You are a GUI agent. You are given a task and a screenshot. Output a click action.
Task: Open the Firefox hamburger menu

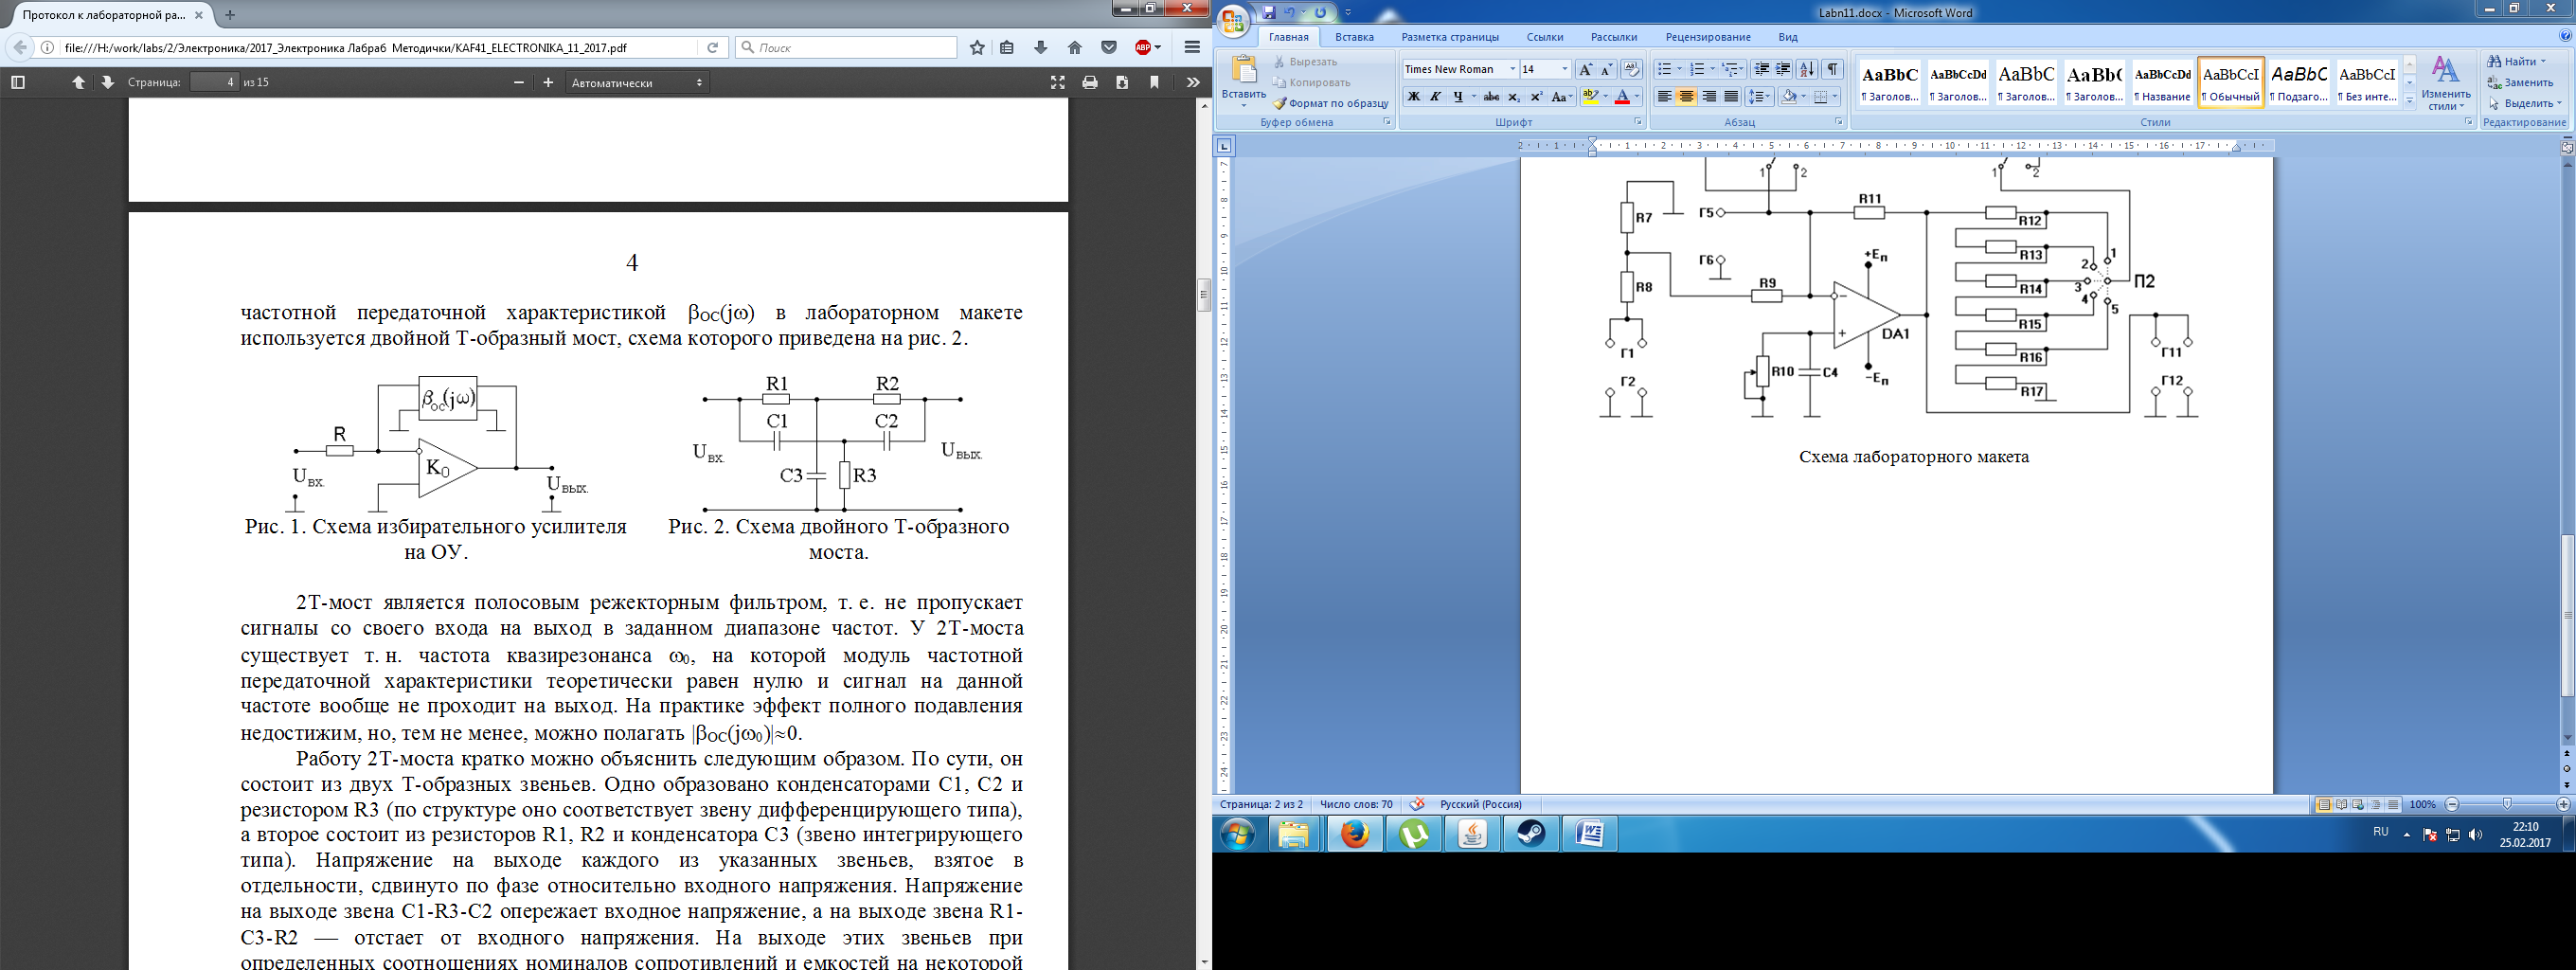click(1192, 47)
